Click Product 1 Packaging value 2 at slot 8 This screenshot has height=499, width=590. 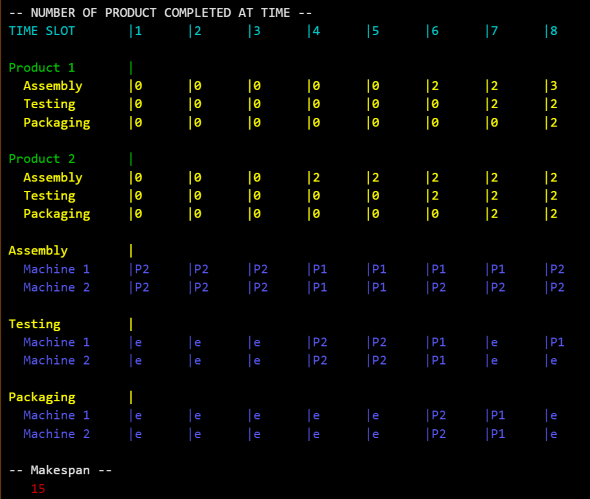[554, 123]
